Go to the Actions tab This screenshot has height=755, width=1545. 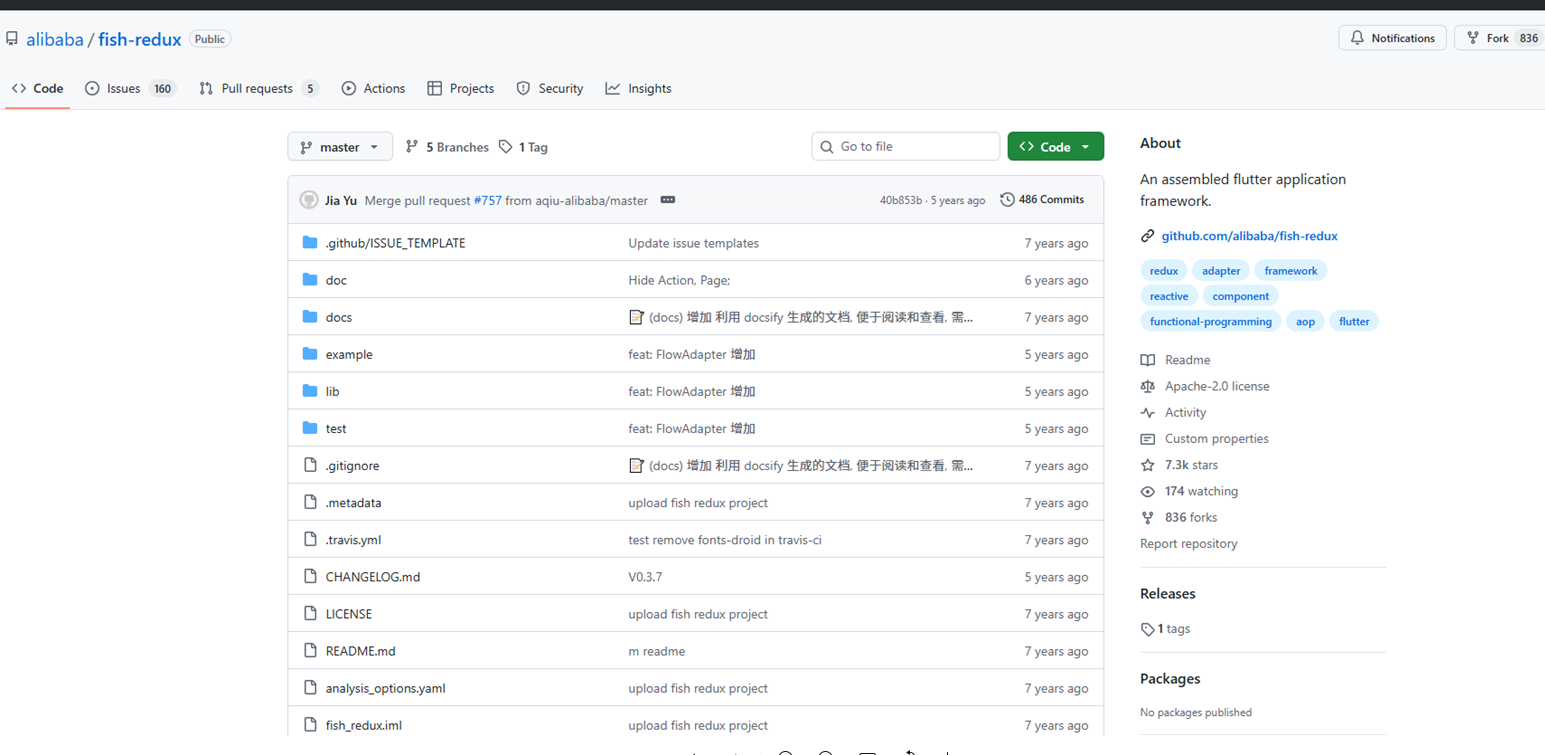pyautogui.click(x=373, y=88)
